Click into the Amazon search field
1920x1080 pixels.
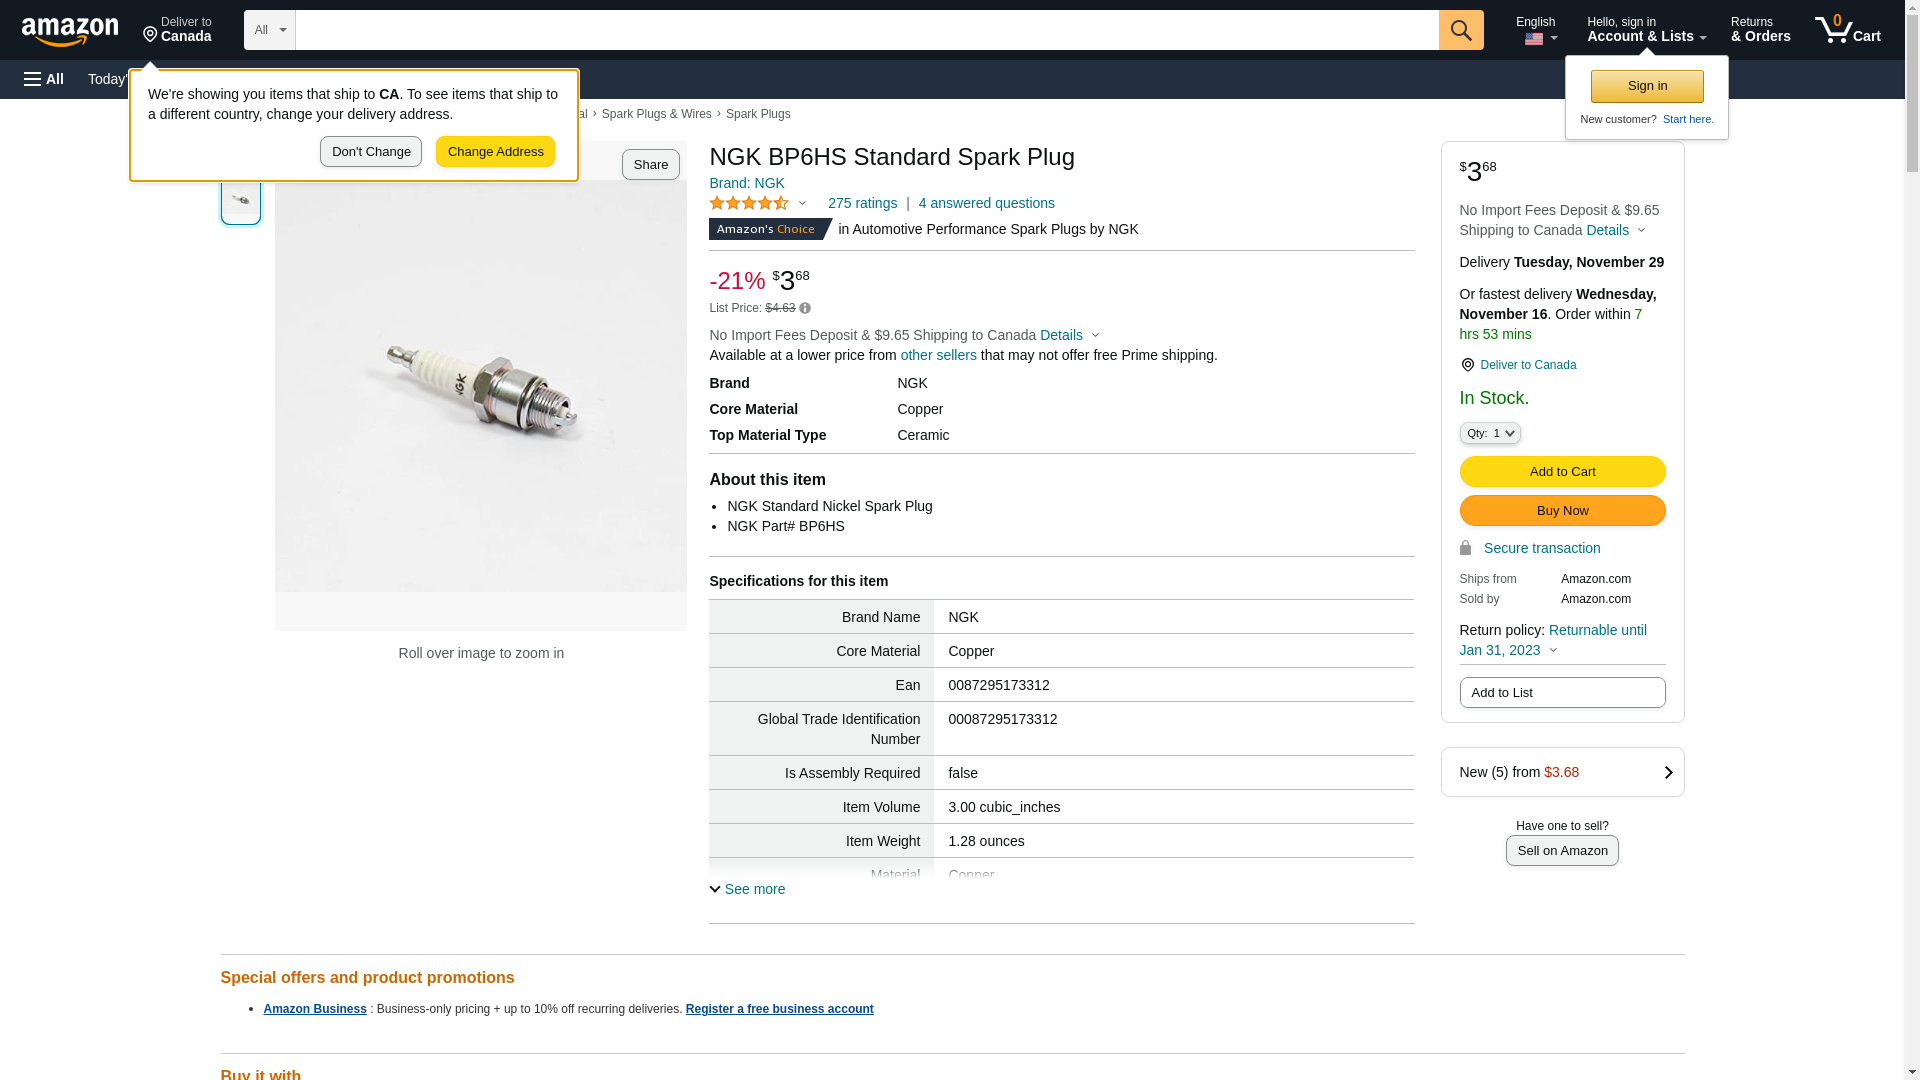(x=866, y=30)
